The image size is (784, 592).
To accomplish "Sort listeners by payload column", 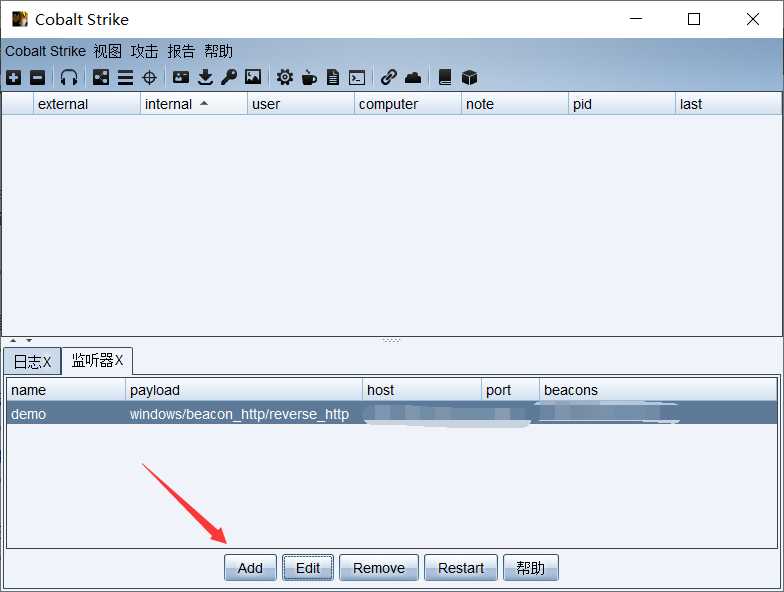I will (244, 390).
